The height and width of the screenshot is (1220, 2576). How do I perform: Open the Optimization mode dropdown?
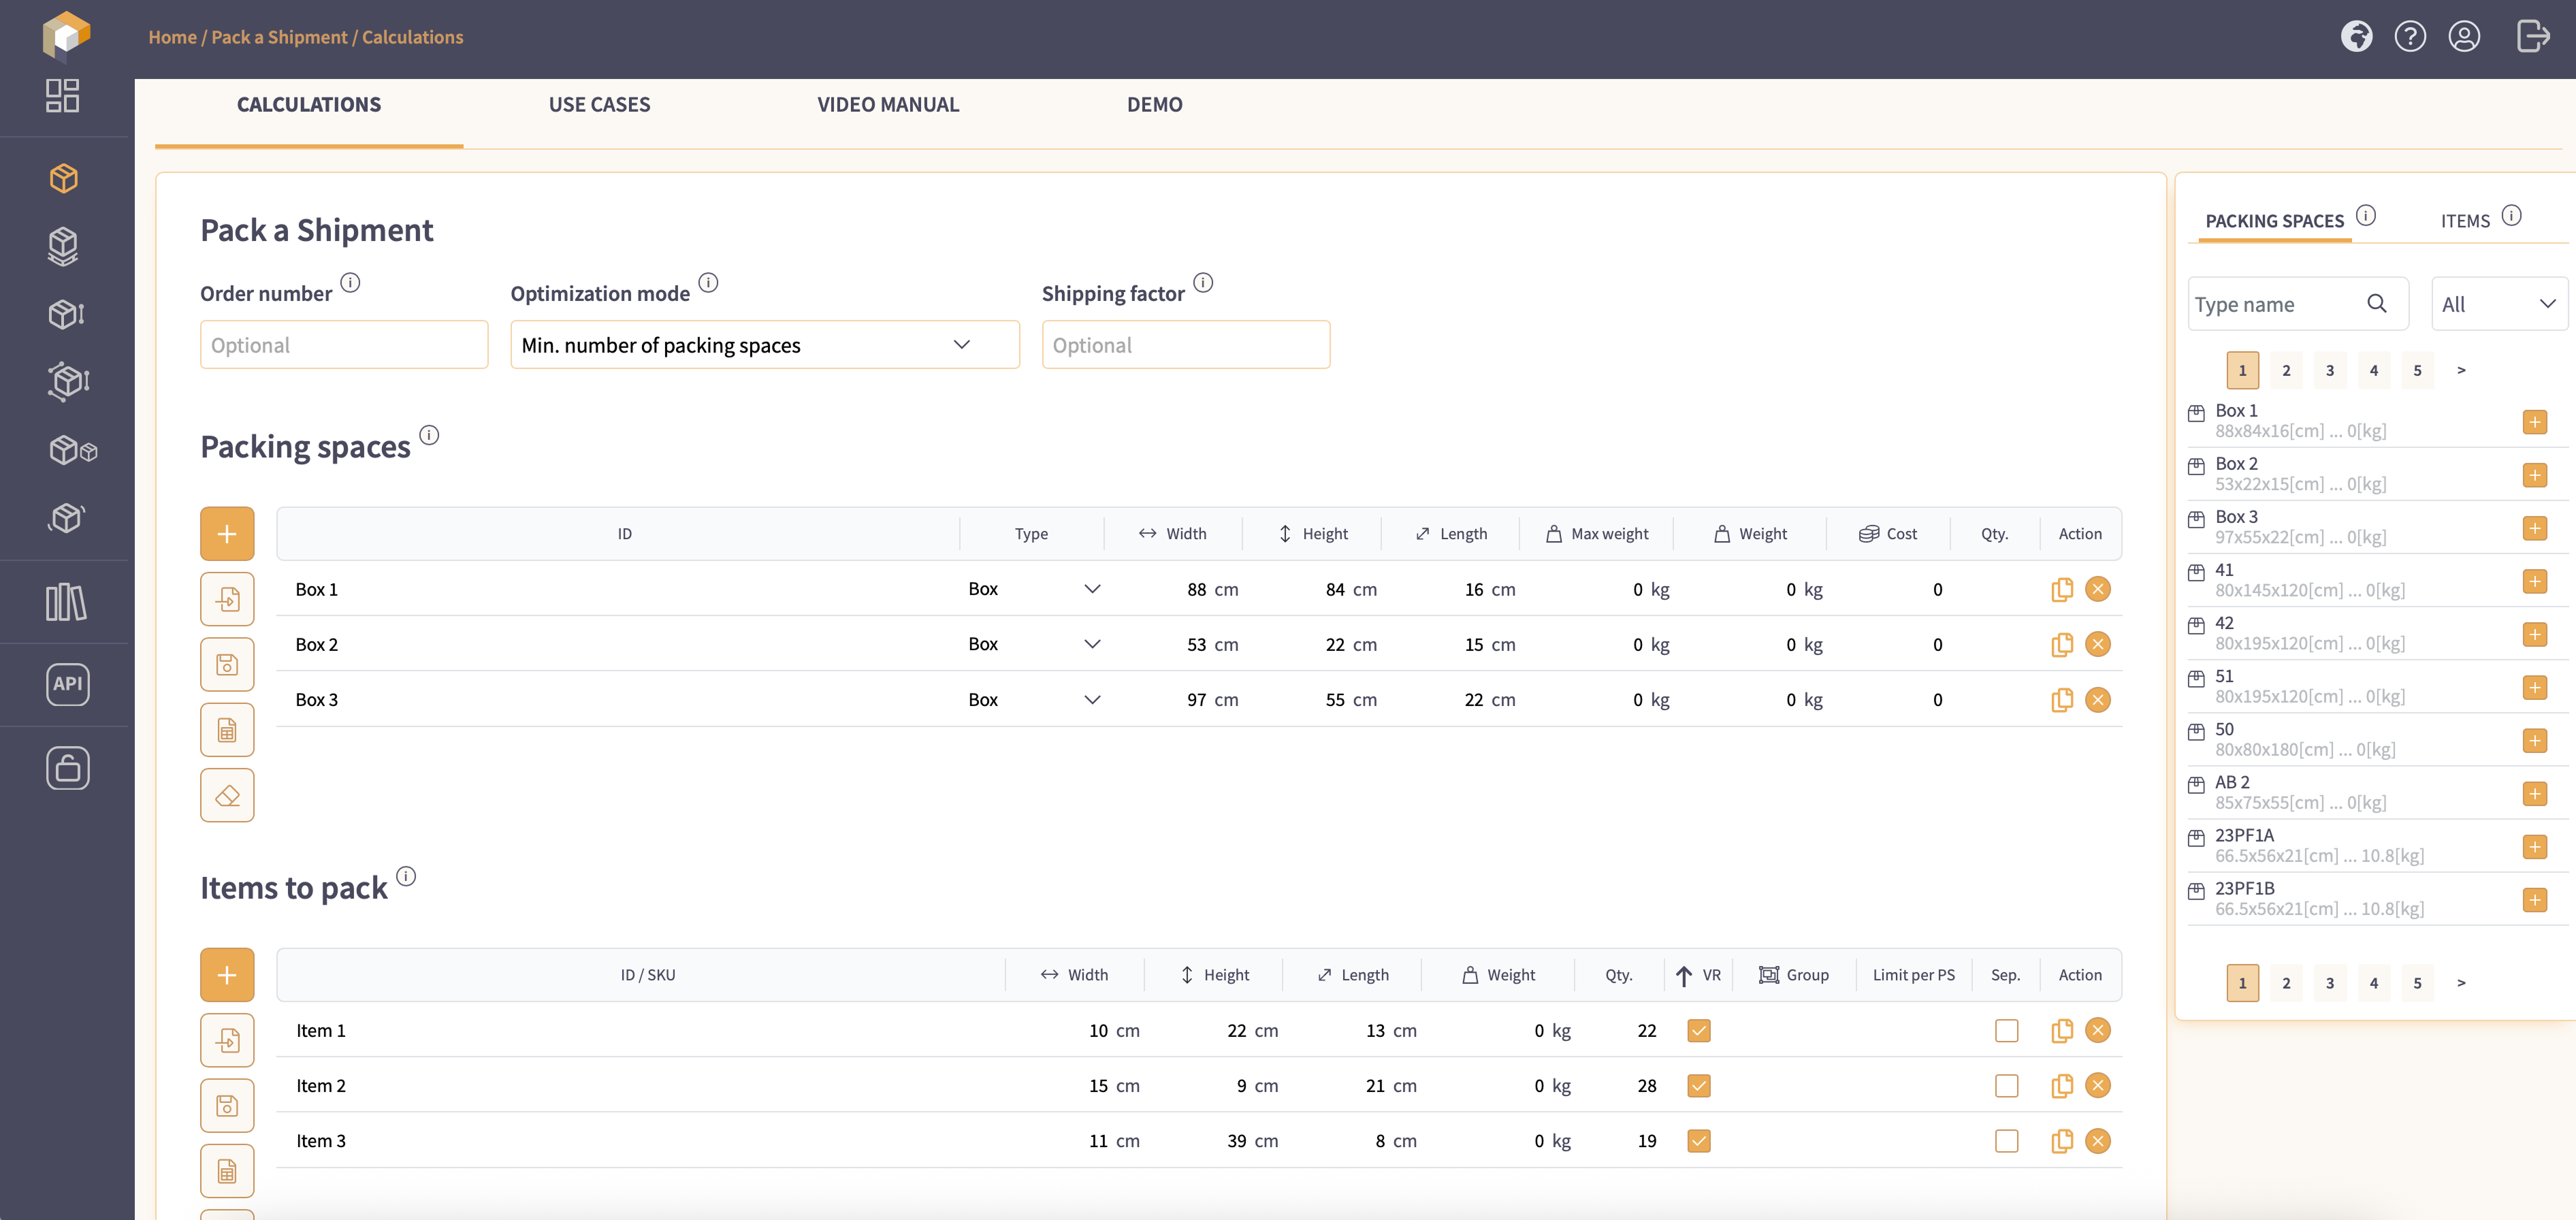pos(764,345)
